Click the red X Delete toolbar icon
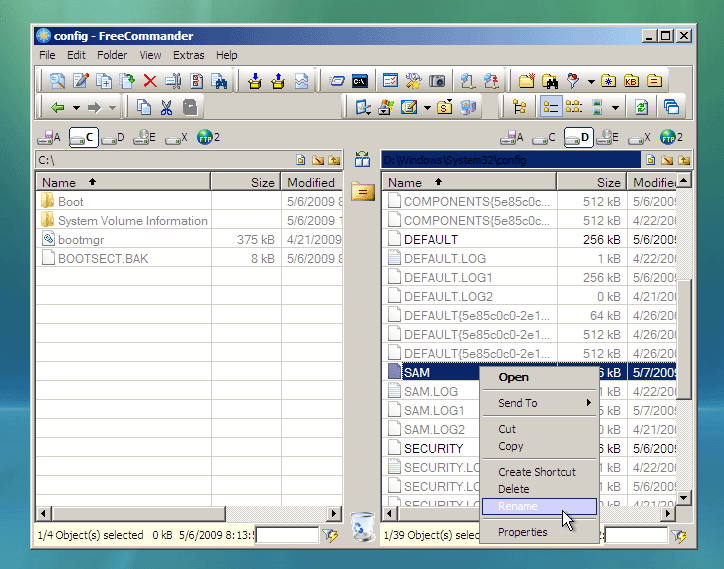The image size is (724, 569). [150, 81]
